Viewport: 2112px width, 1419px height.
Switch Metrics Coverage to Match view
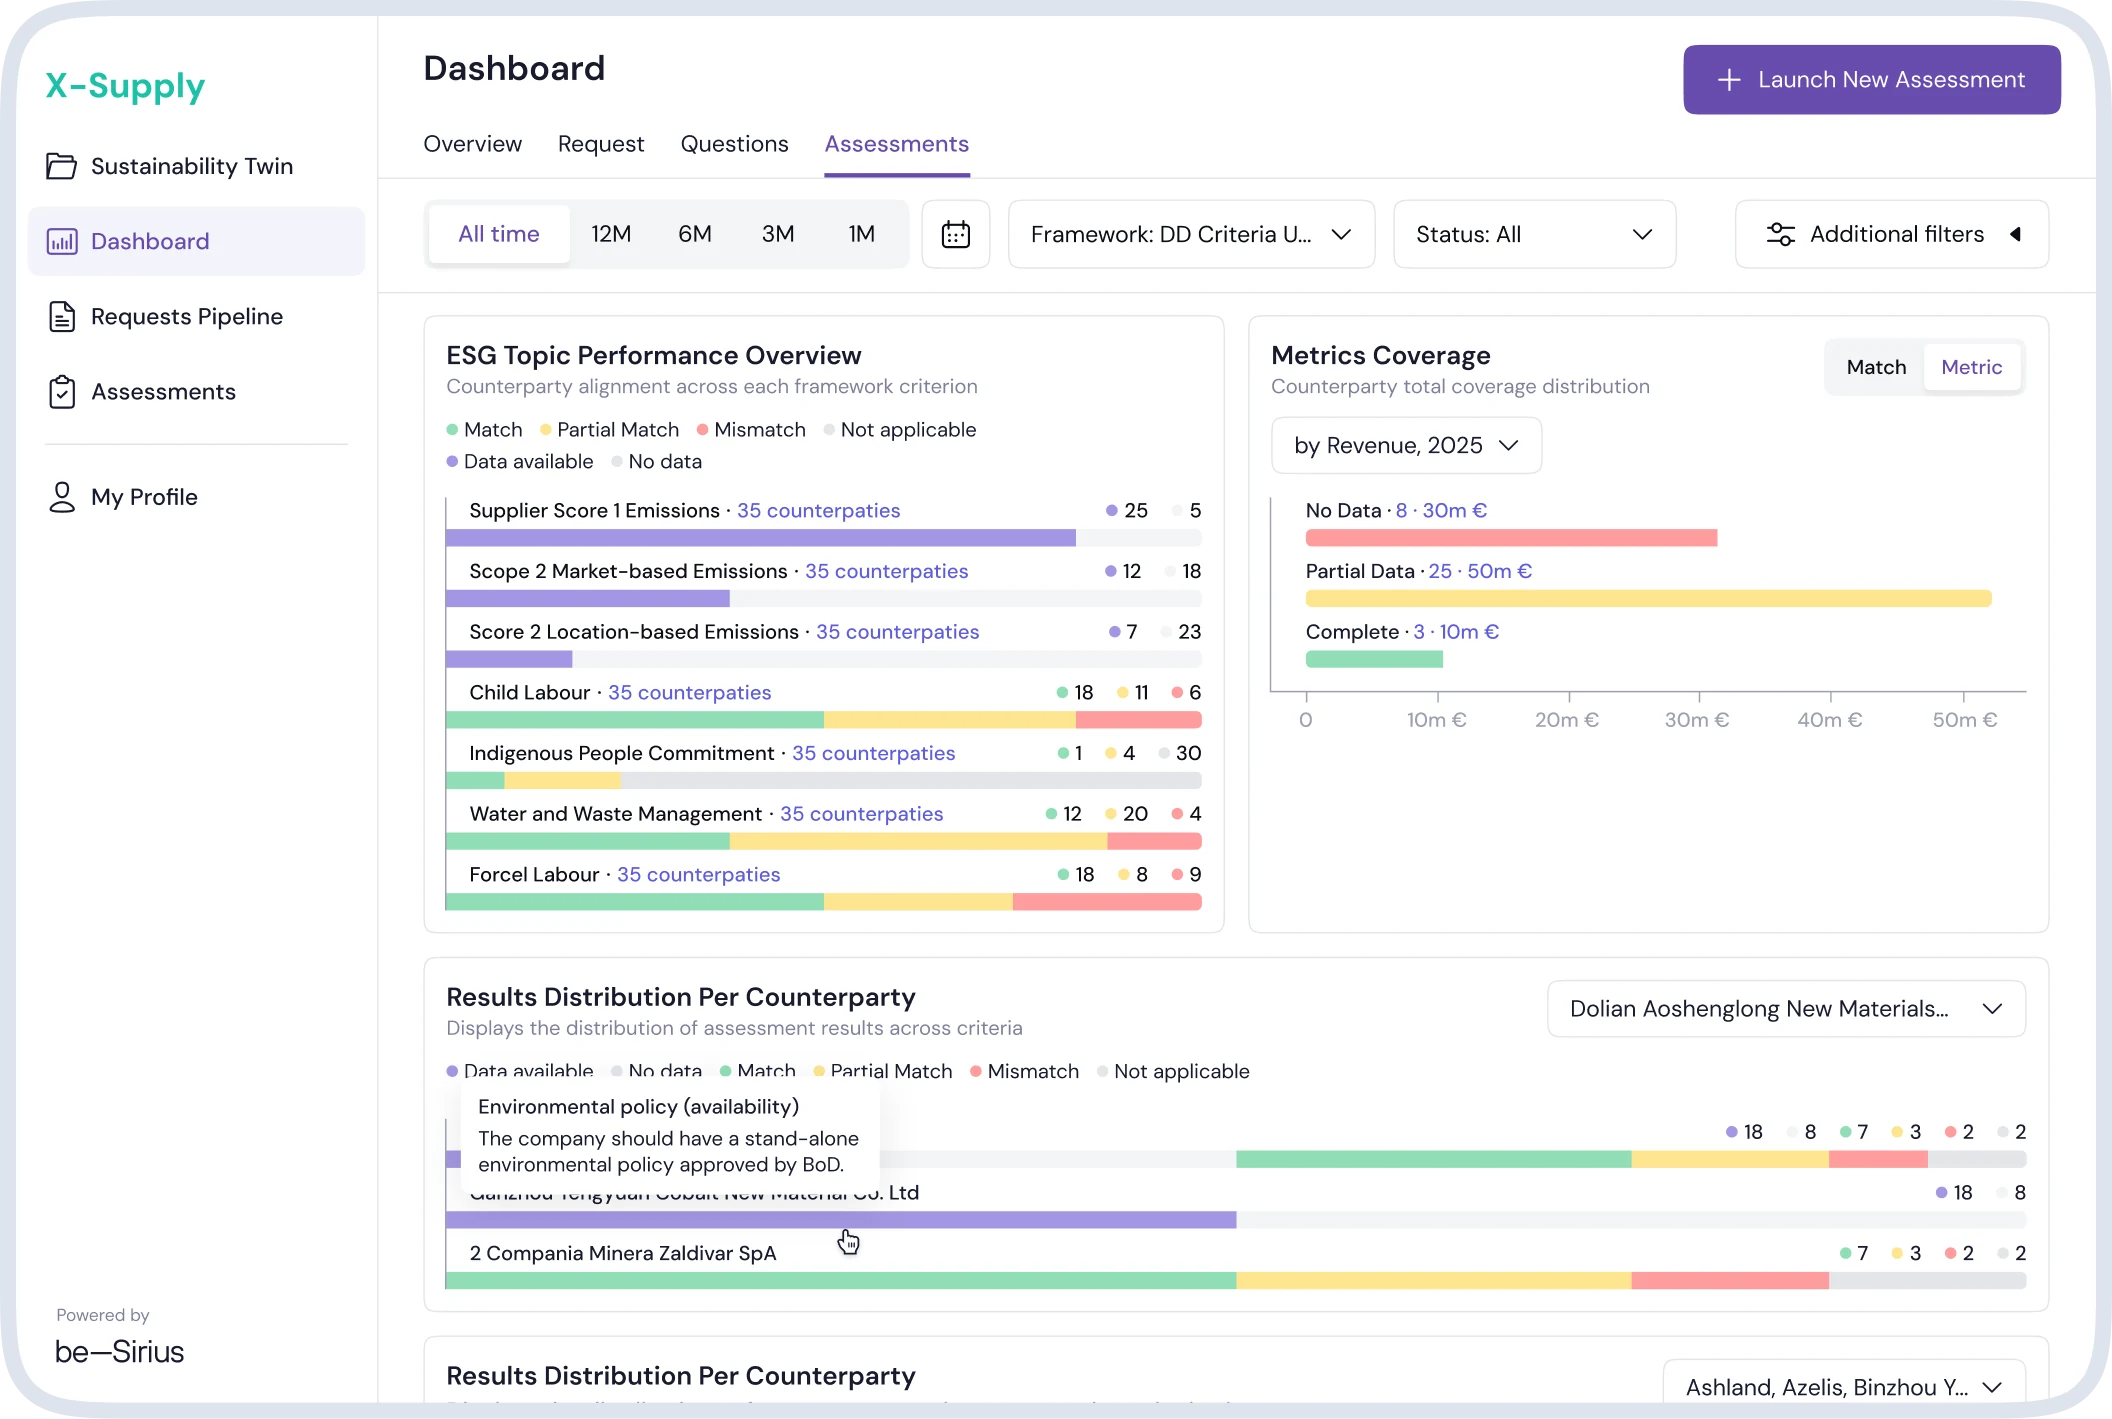[1876, 367]
